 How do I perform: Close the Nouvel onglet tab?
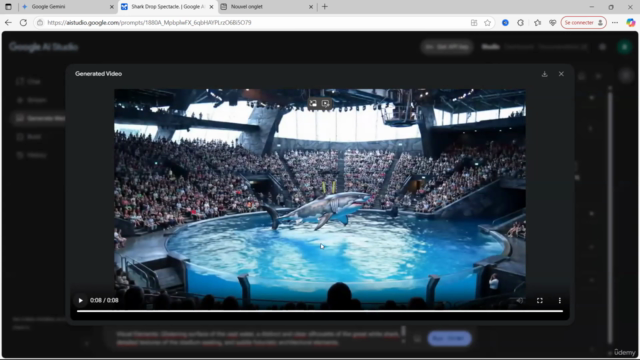[x=311, y=7]
